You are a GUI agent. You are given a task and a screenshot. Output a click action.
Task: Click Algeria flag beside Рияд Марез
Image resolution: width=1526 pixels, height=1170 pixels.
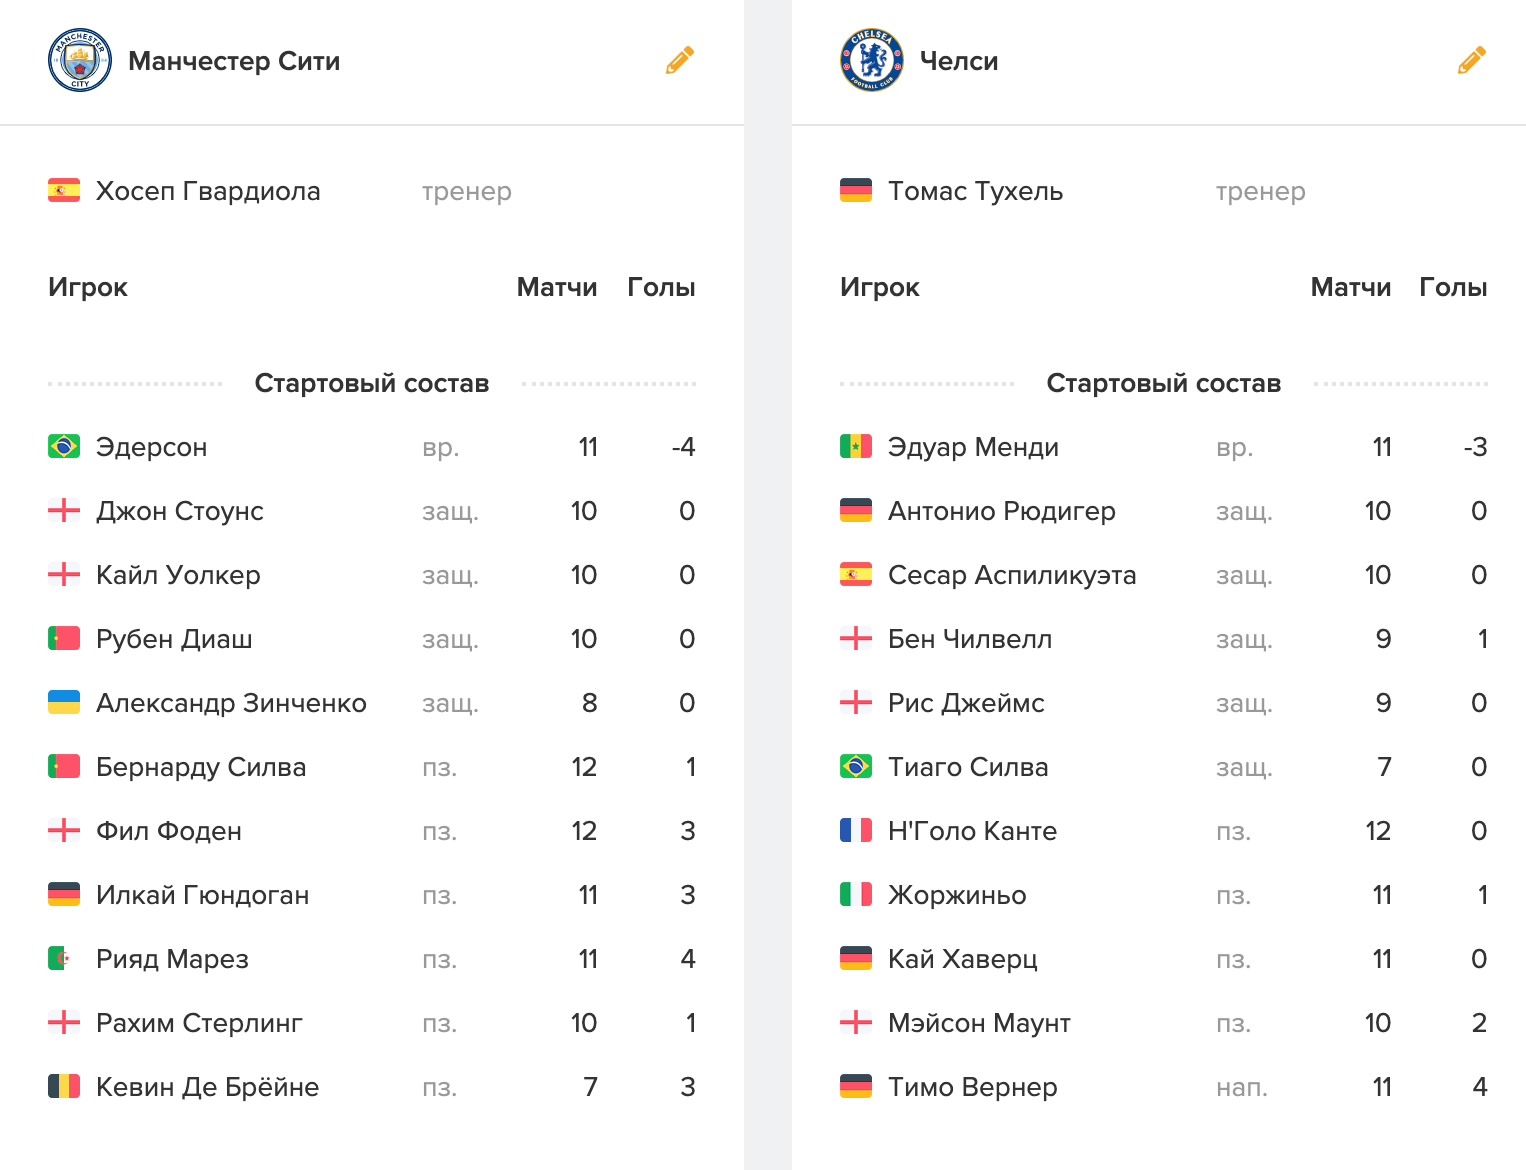[x=64, y=958]
